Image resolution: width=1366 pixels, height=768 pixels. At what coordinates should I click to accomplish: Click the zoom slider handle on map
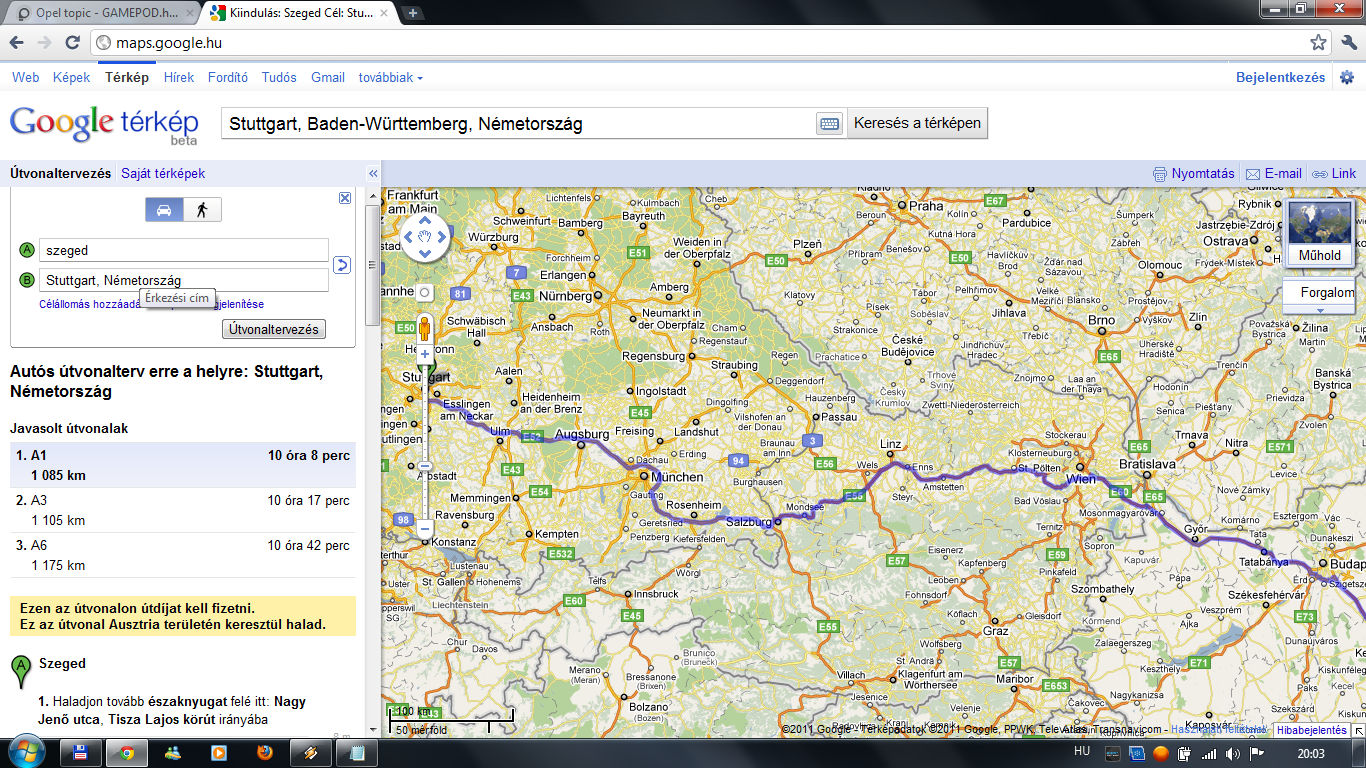(425, 466)
